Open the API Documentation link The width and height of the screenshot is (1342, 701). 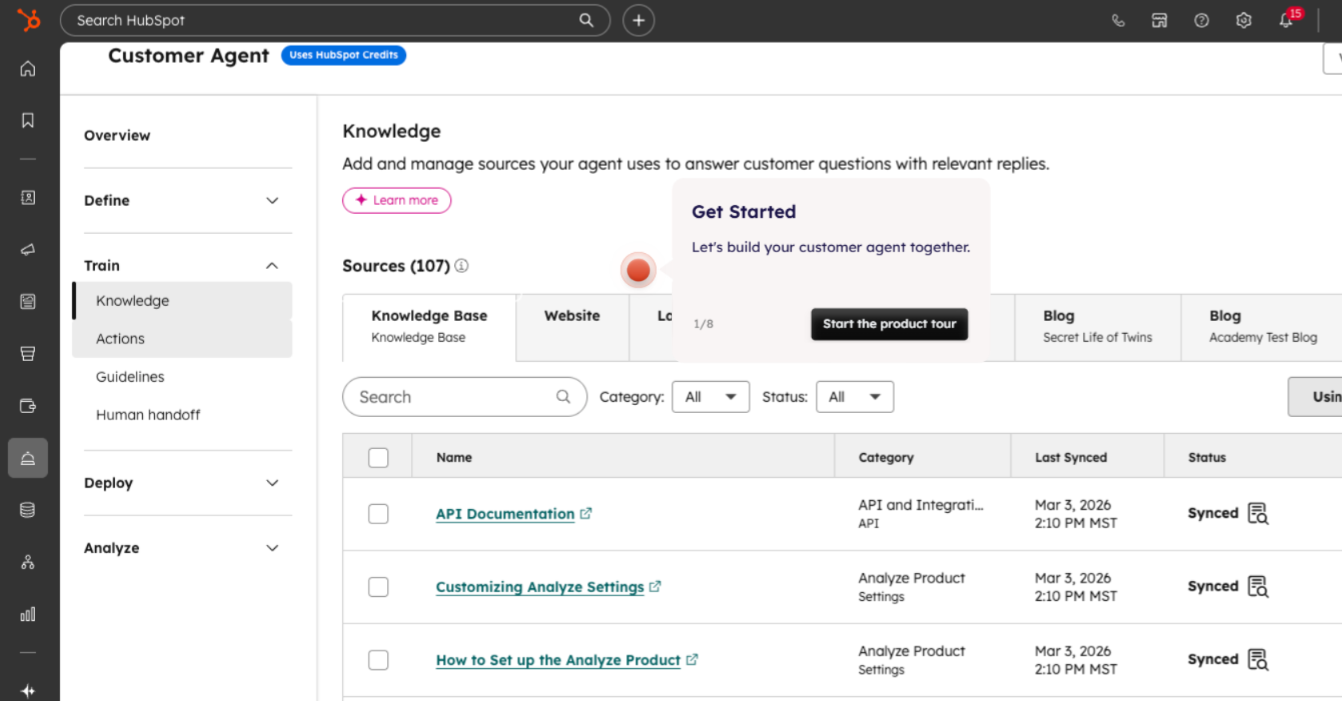pyautogui.click(x=505, y=514)
